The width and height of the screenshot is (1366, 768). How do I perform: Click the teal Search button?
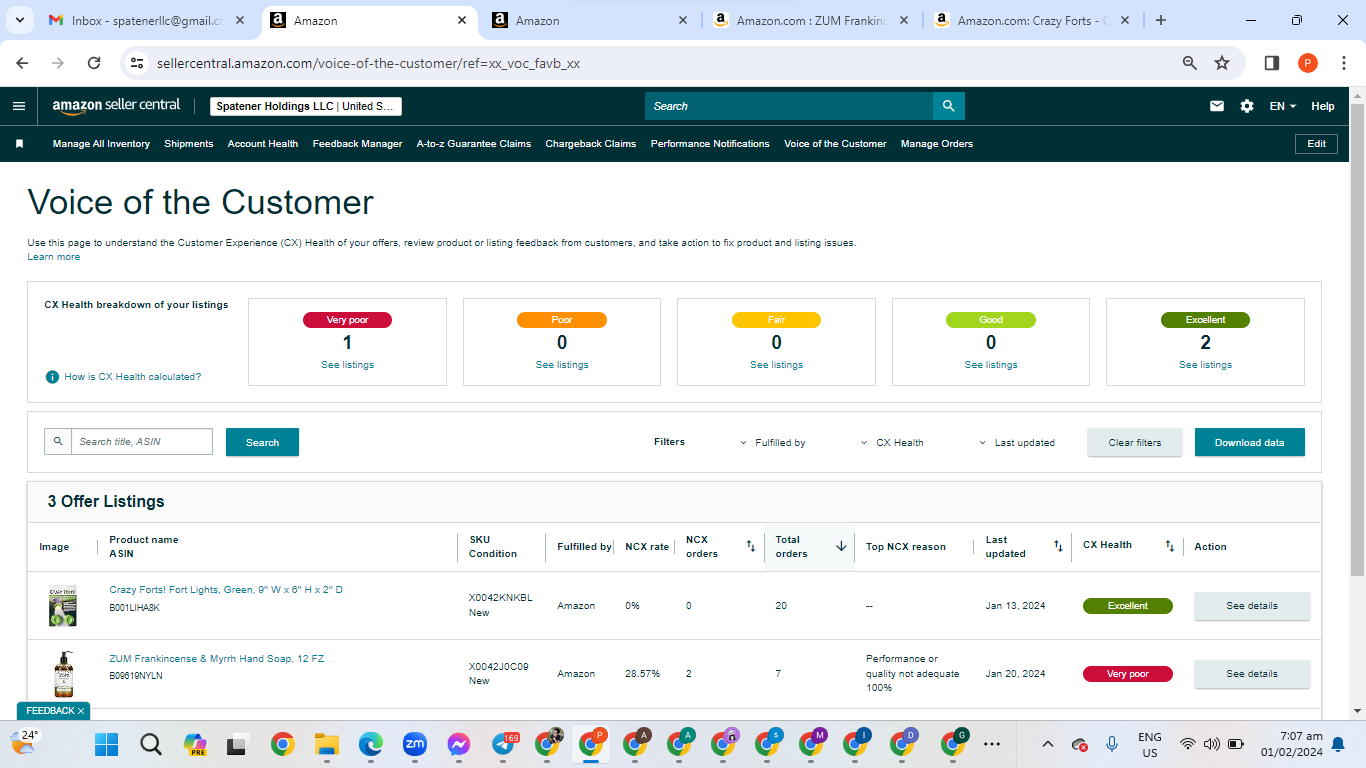pyautogui.click(x=262, y=442)
